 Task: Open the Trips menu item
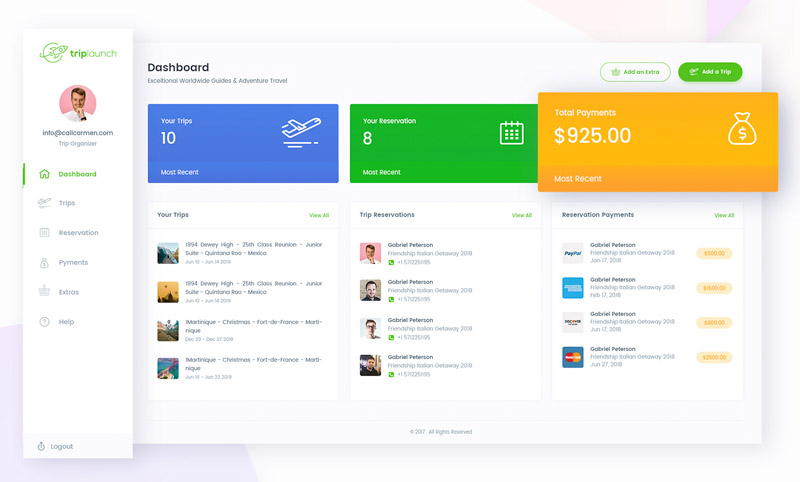pos(67,203)
